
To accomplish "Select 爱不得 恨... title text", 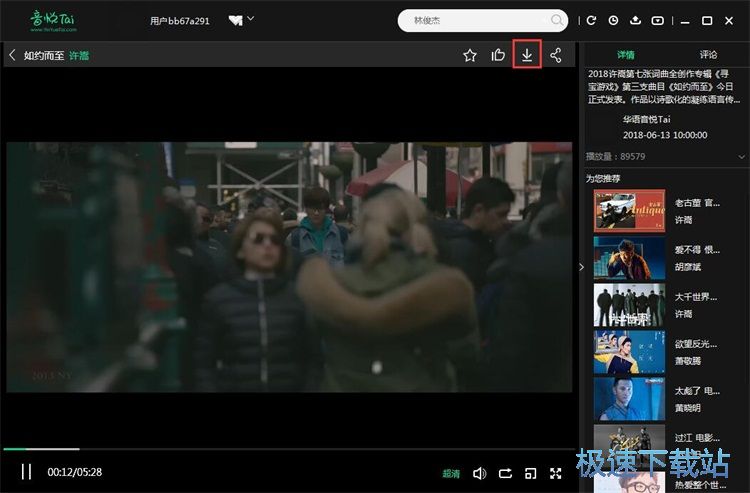I will (697, 250).
